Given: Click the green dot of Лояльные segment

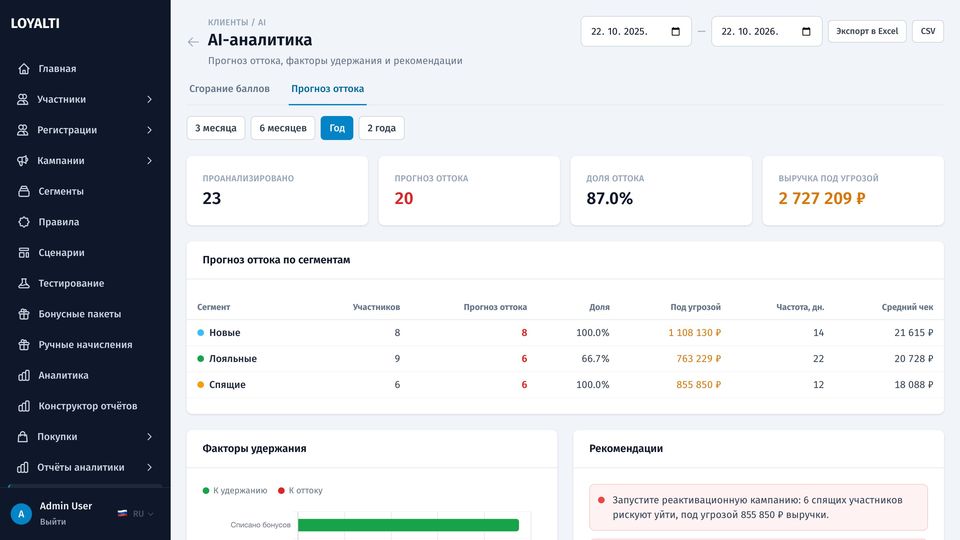Looking at the screenshot, I should [200, 358].
